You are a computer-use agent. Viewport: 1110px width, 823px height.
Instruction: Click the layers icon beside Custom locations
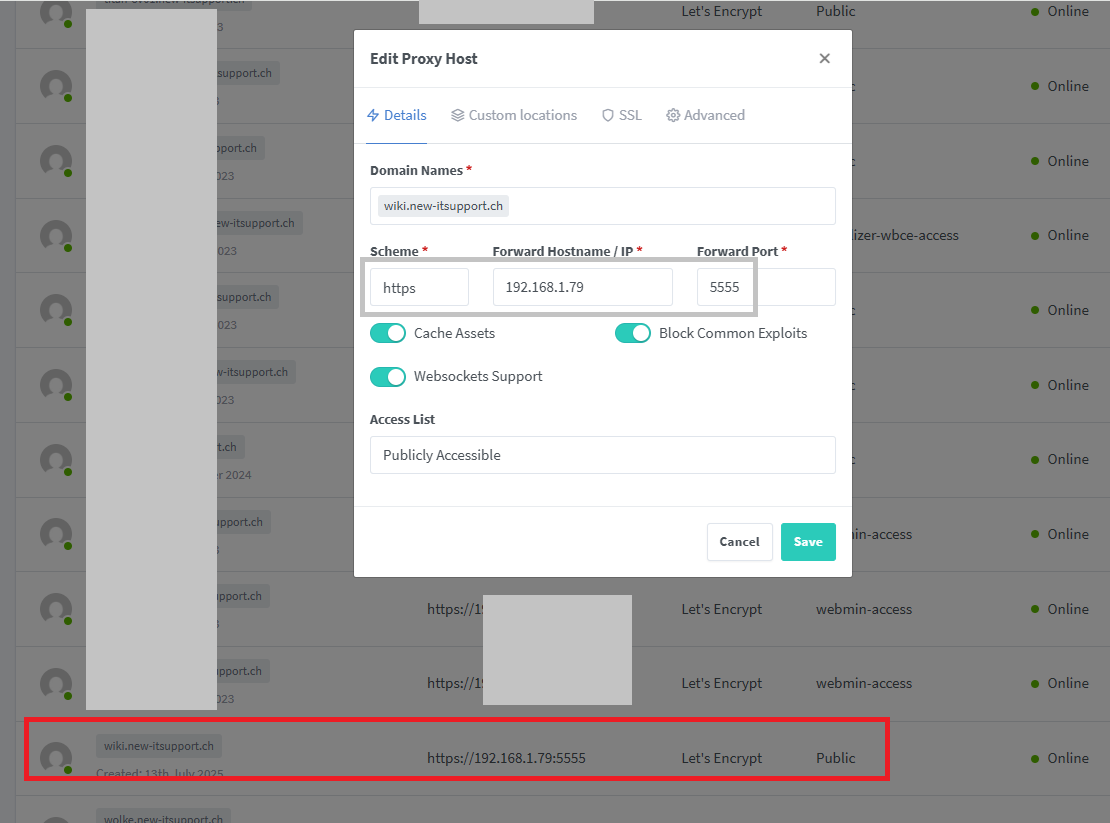458,115
